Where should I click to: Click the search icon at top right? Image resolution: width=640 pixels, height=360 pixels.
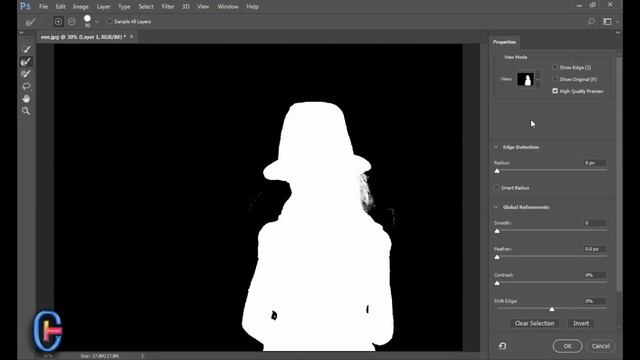(591, 21)
